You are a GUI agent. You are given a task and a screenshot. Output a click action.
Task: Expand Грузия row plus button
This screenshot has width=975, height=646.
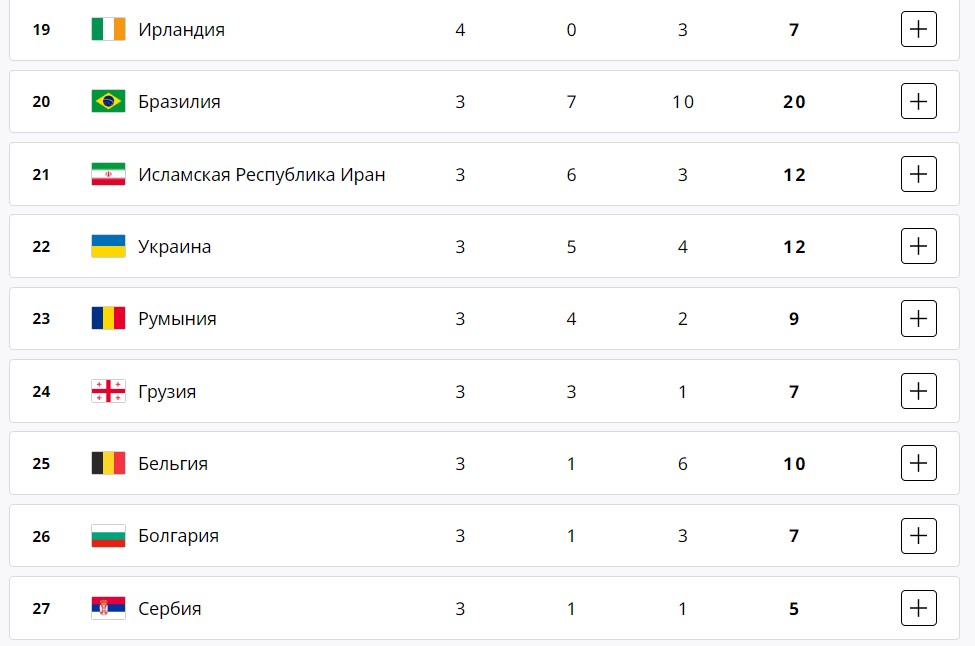tap(918, 391)
